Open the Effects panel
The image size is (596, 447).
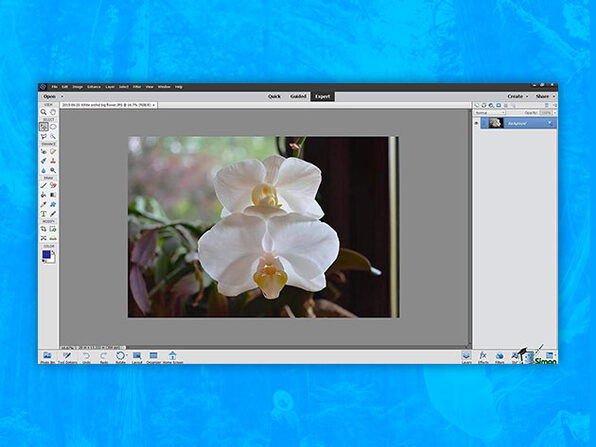[x=483, y=356]
